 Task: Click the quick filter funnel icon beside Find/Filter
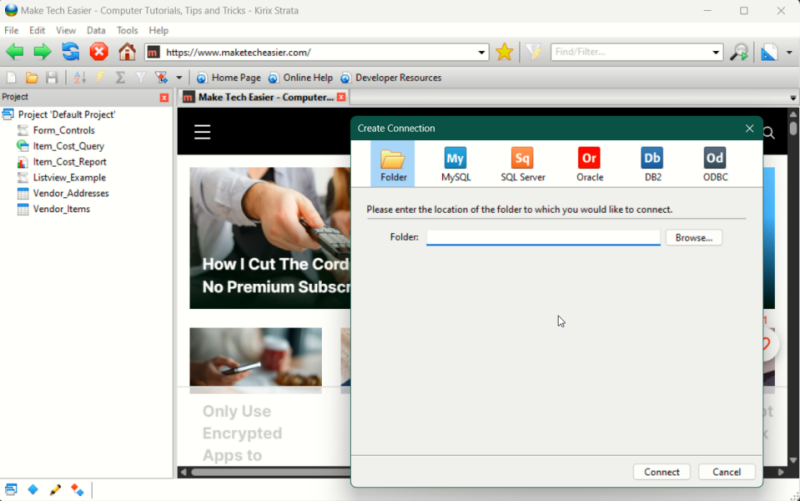(x=534, y=52)
